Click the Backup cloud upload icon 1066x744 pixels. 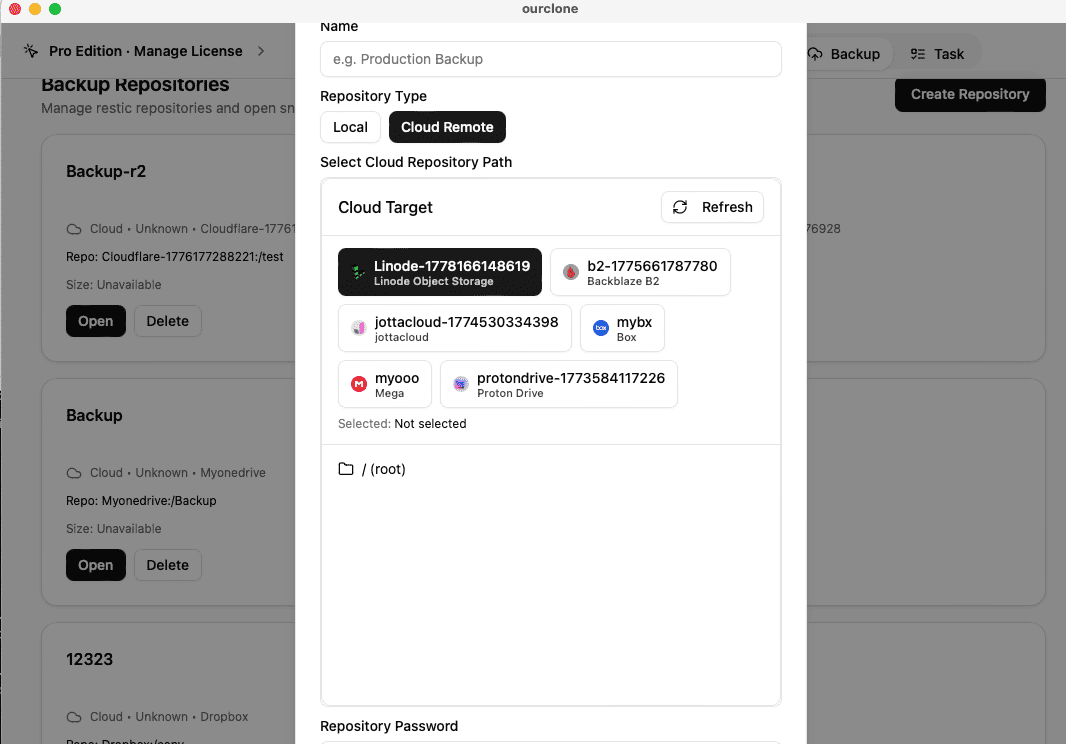(x=814, y=54)
